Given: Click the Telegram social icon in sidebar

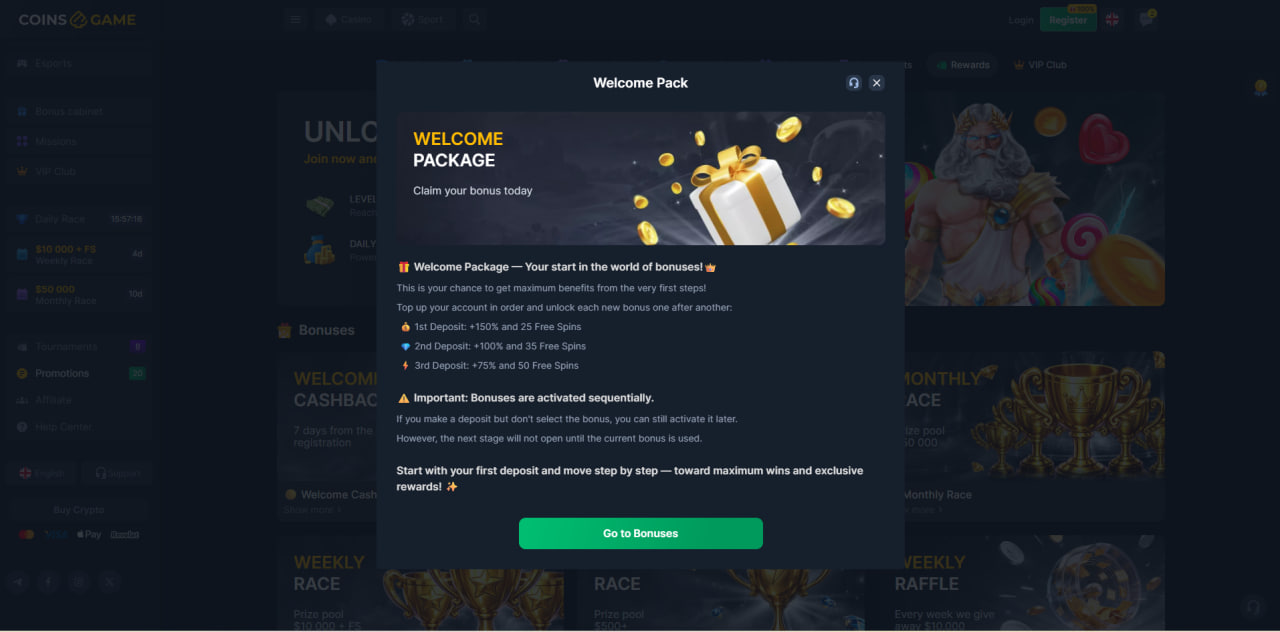Looking at the screenshot, I should [17, 581].
